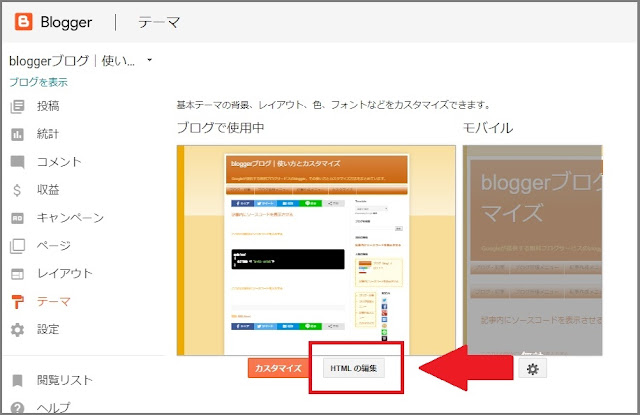Click the 統計 bar chart icon
This screenshot has height=415, width=640.
coord(17,134)
